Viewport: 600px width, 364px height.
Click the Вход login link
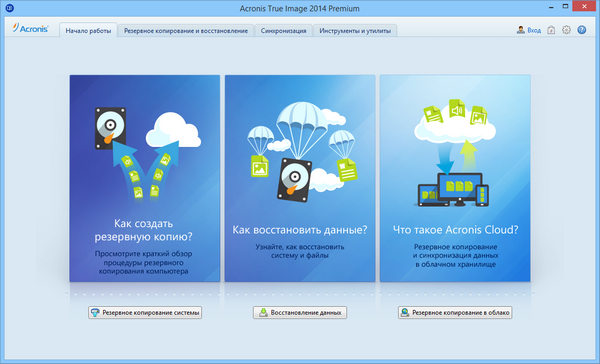pos(534,30)
